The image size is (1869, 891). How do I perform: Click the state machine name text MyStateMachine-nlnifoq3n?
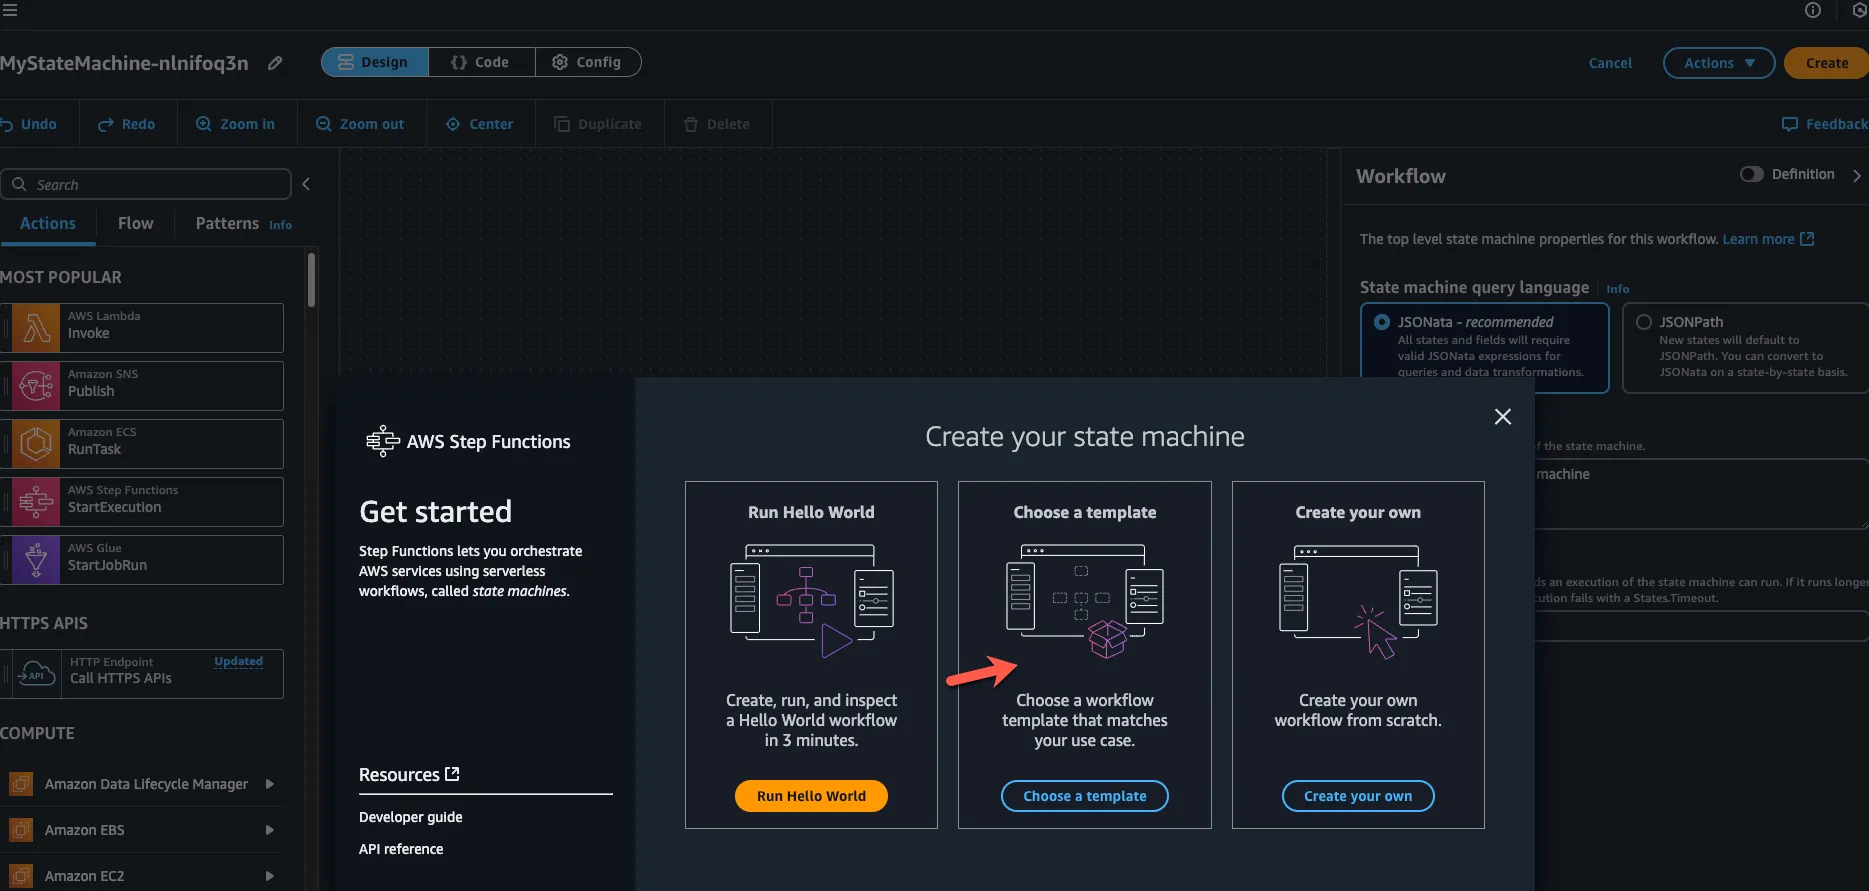pos(124,63)
